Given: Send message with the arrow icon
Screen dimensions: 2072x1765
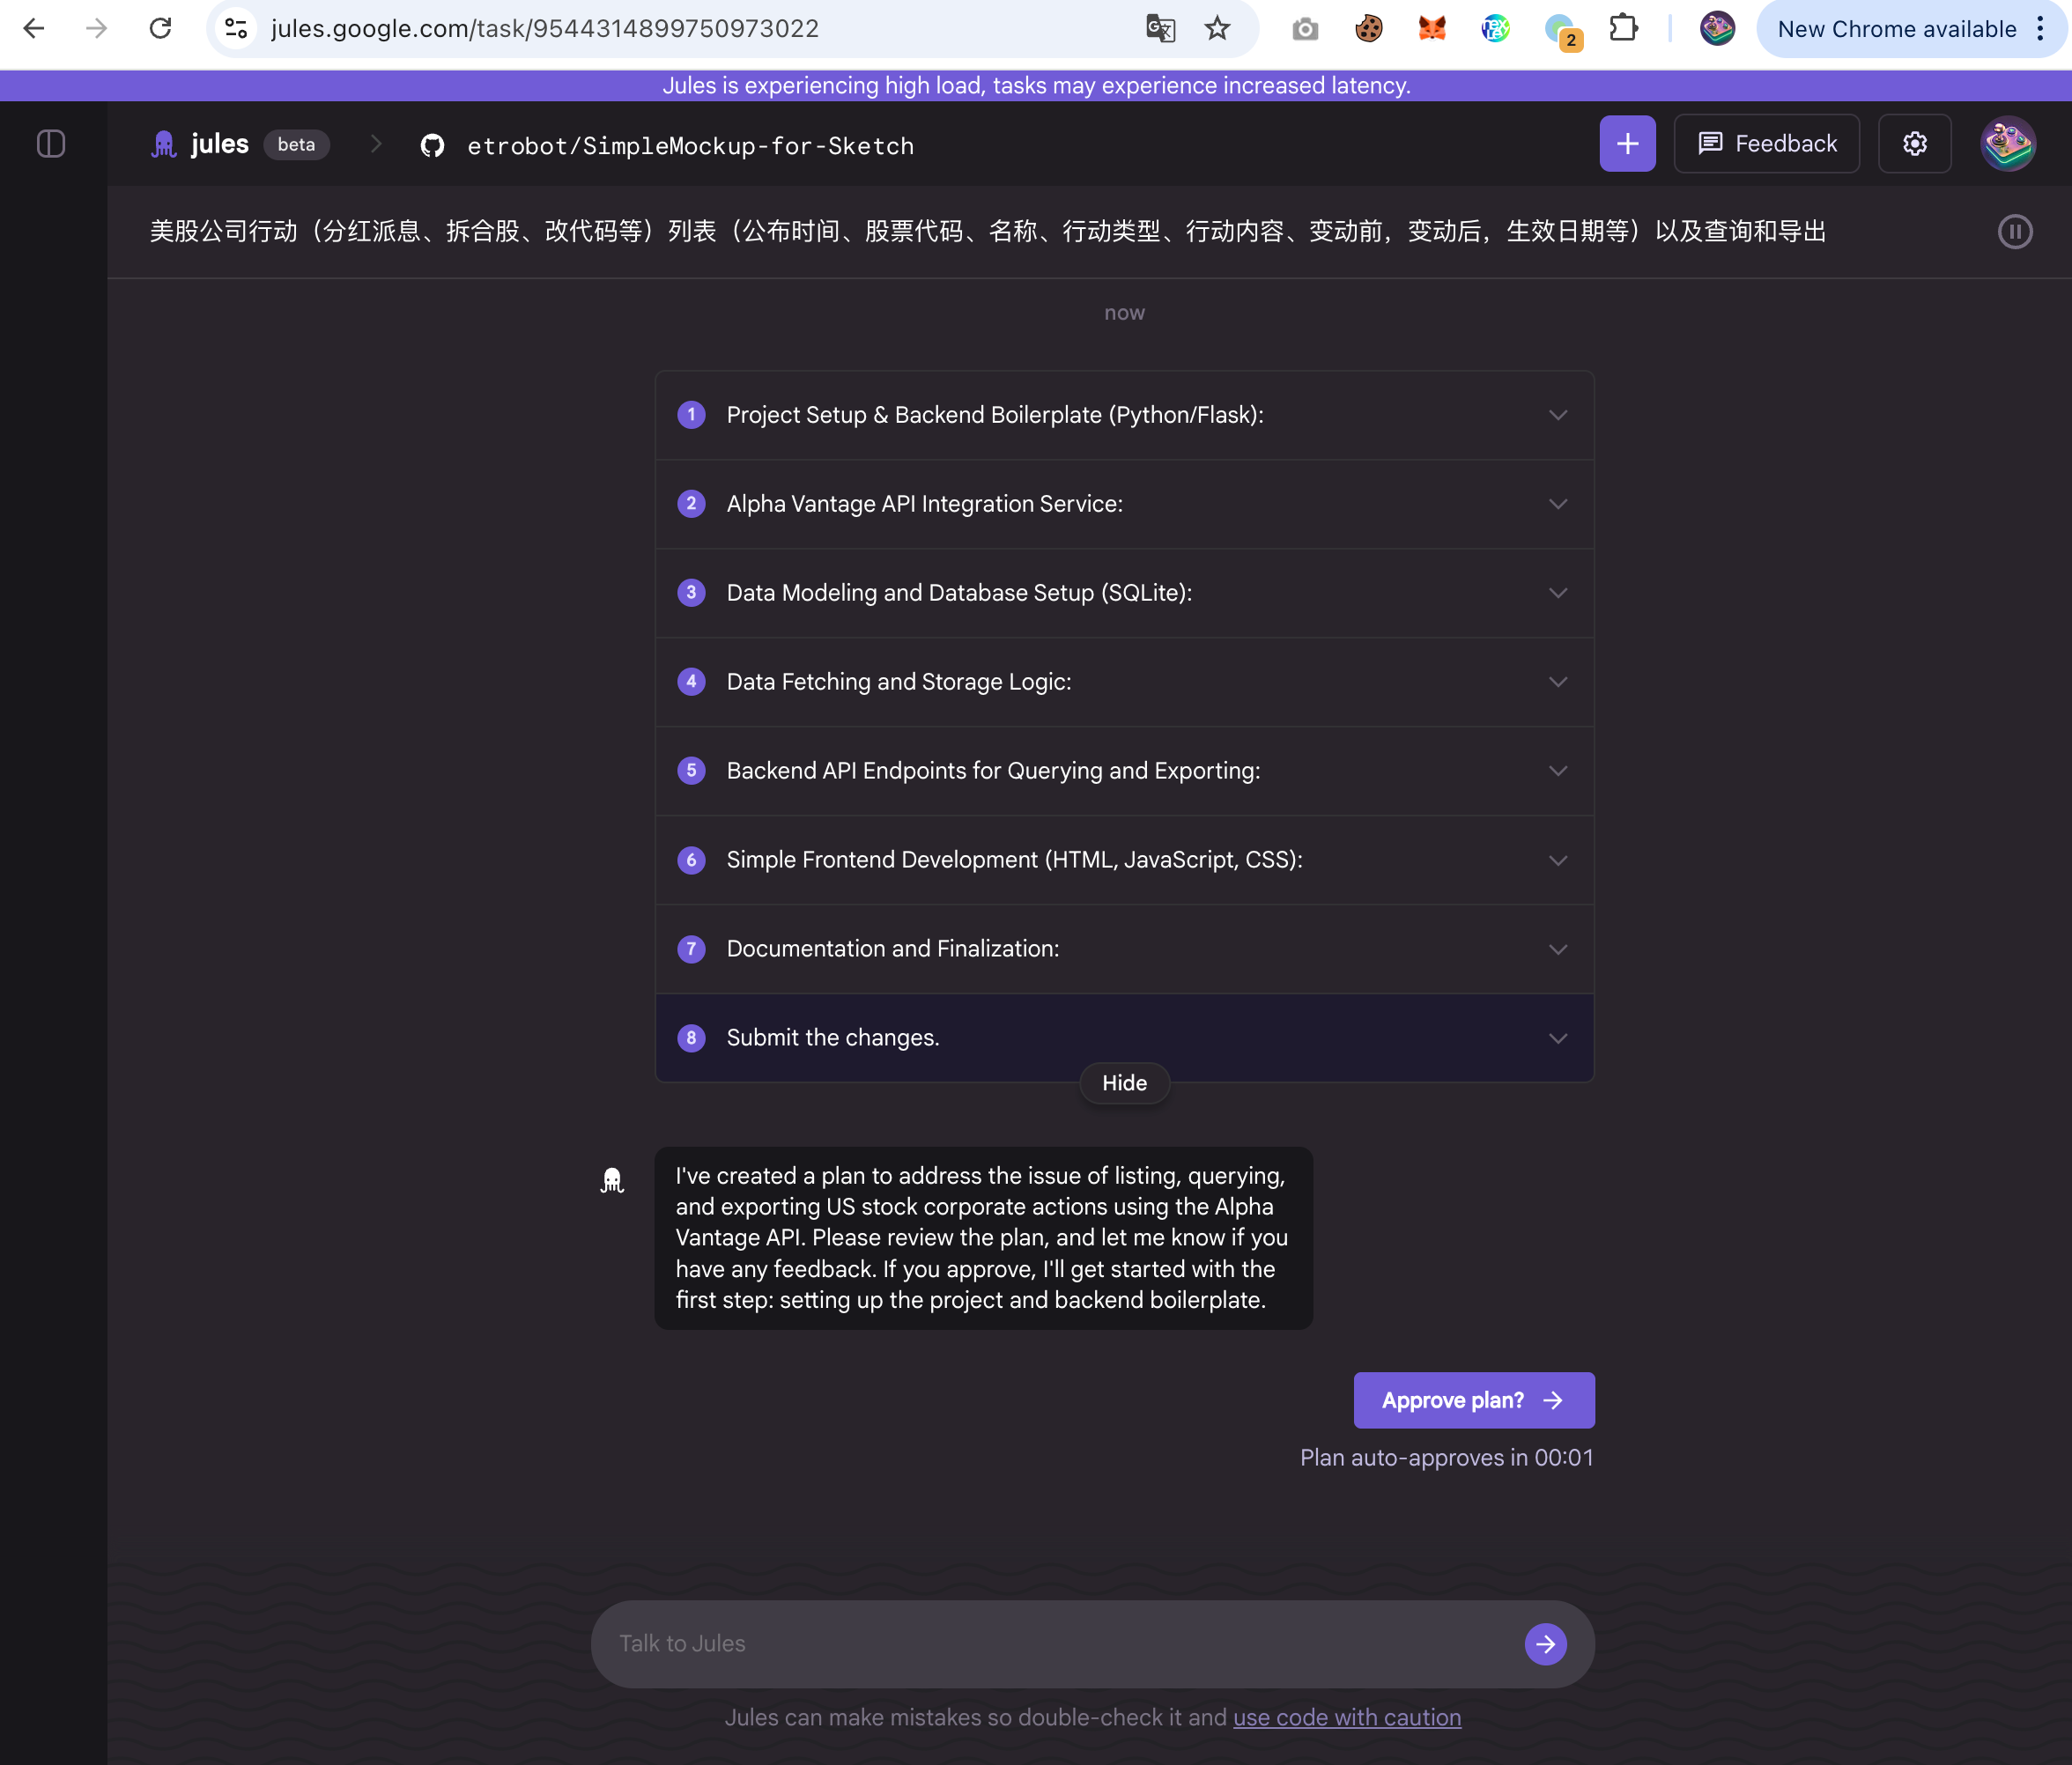Looking at the screenshot, I should click(x=1545, y=1643).
